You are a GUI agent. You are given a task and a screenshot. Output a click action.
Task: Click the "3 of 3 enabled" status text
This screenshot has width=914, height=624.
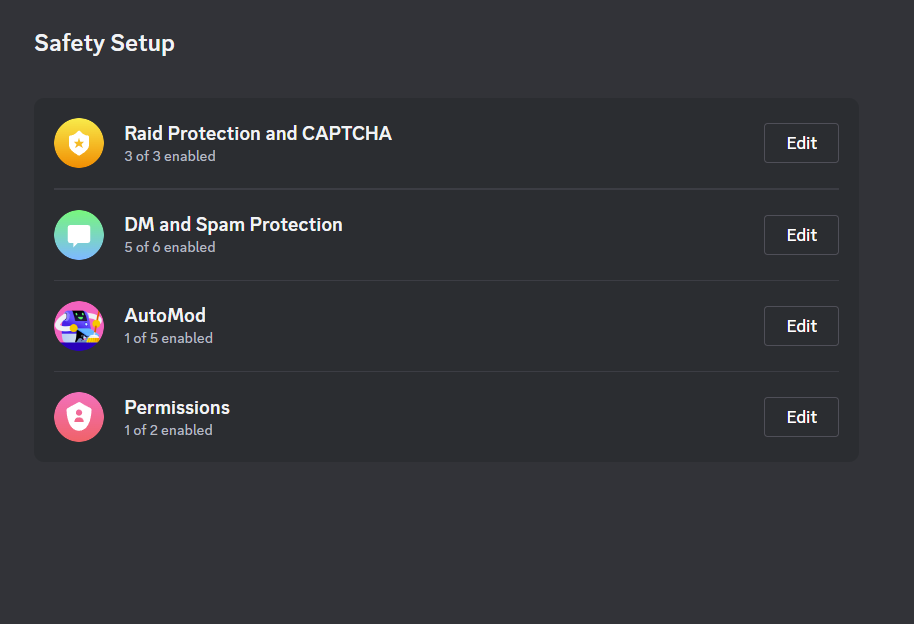point(169,156)
